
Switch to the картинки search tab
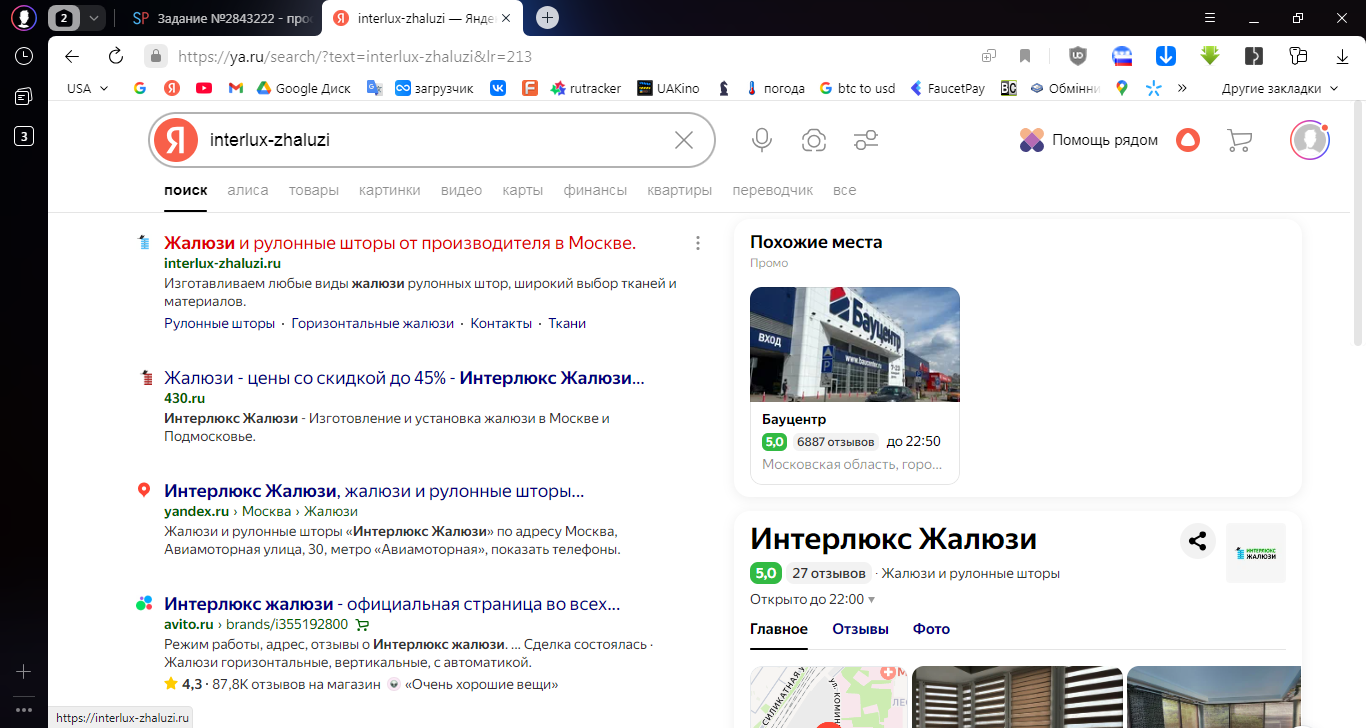(x=390, y=190)
